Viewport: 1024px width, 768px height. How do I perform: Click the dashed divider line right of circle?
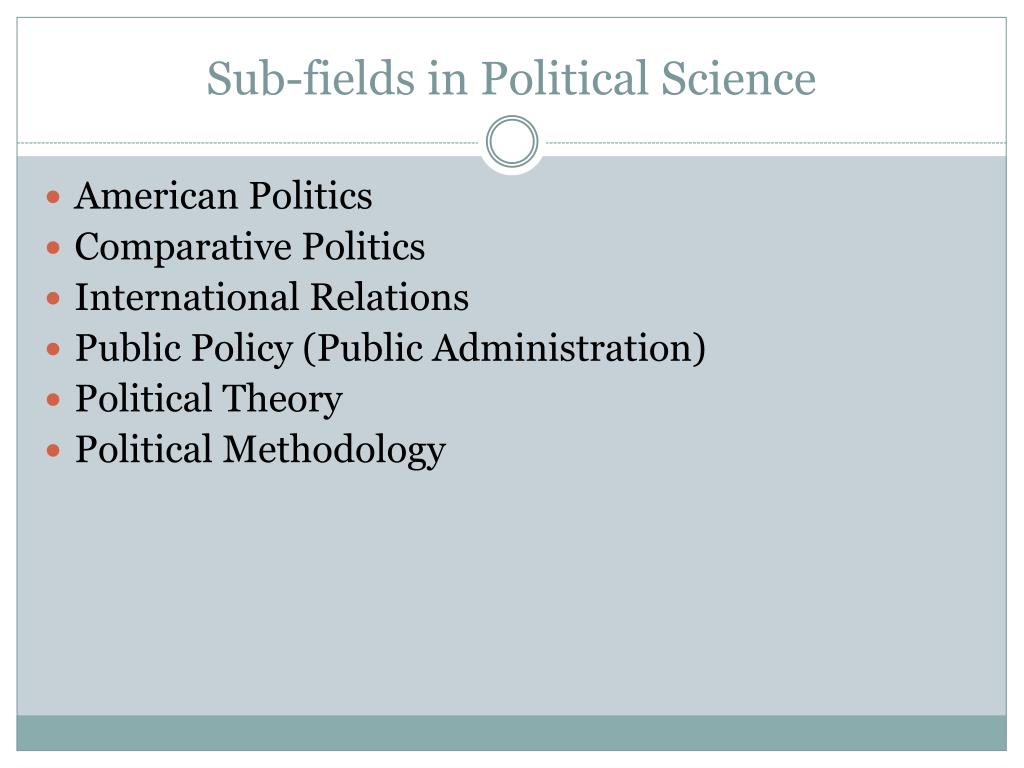pos(773,142)
